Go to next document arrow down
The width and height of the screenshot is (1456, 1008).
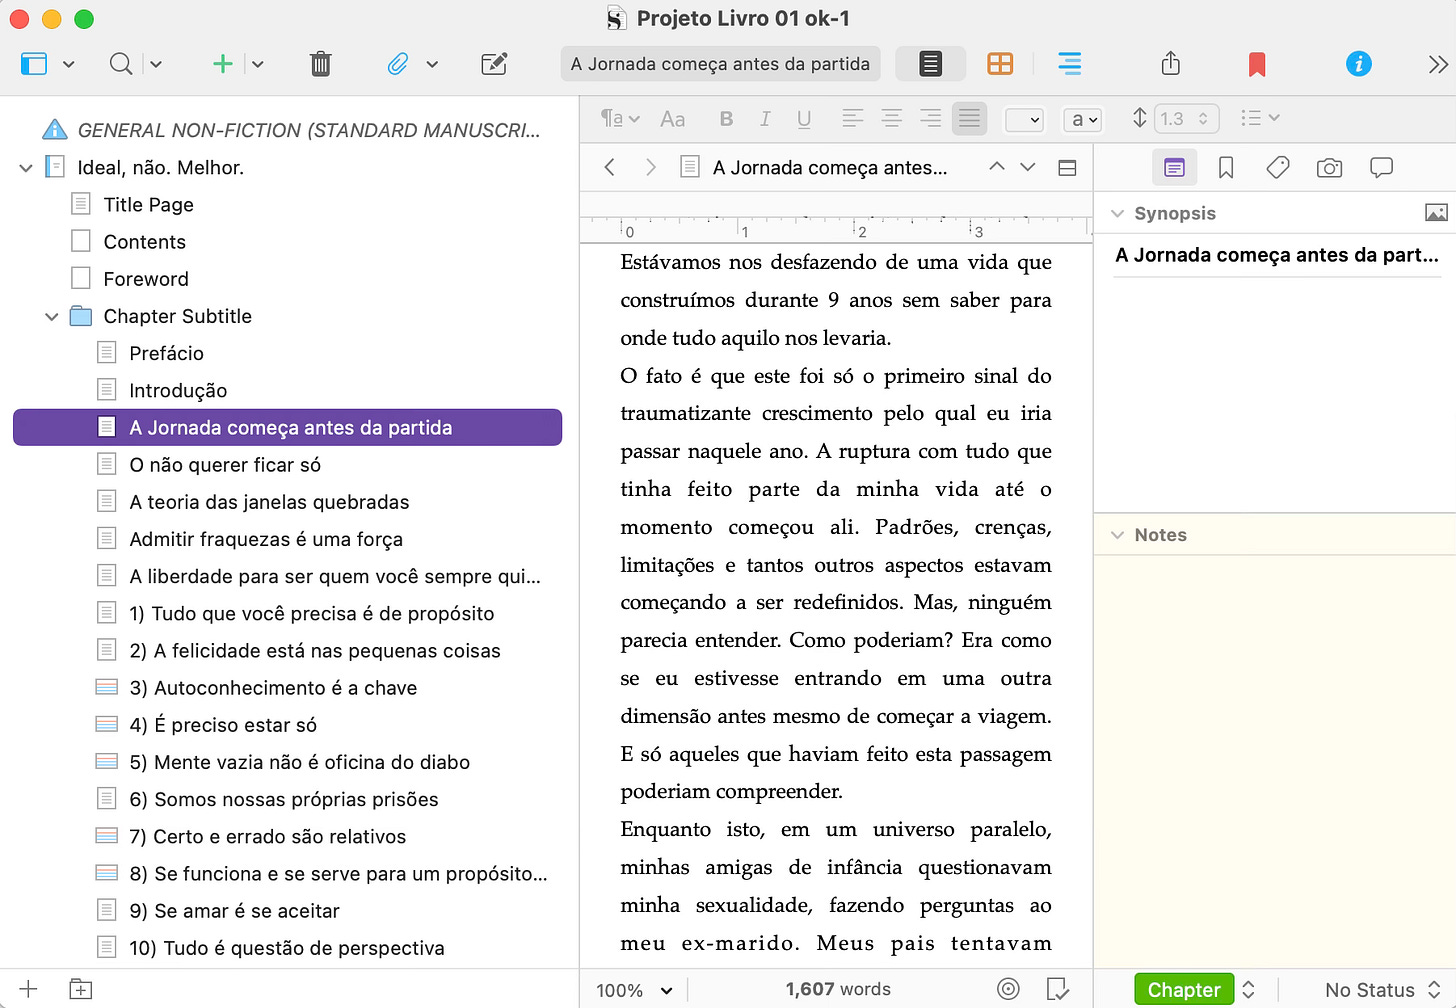[1028, 167]
